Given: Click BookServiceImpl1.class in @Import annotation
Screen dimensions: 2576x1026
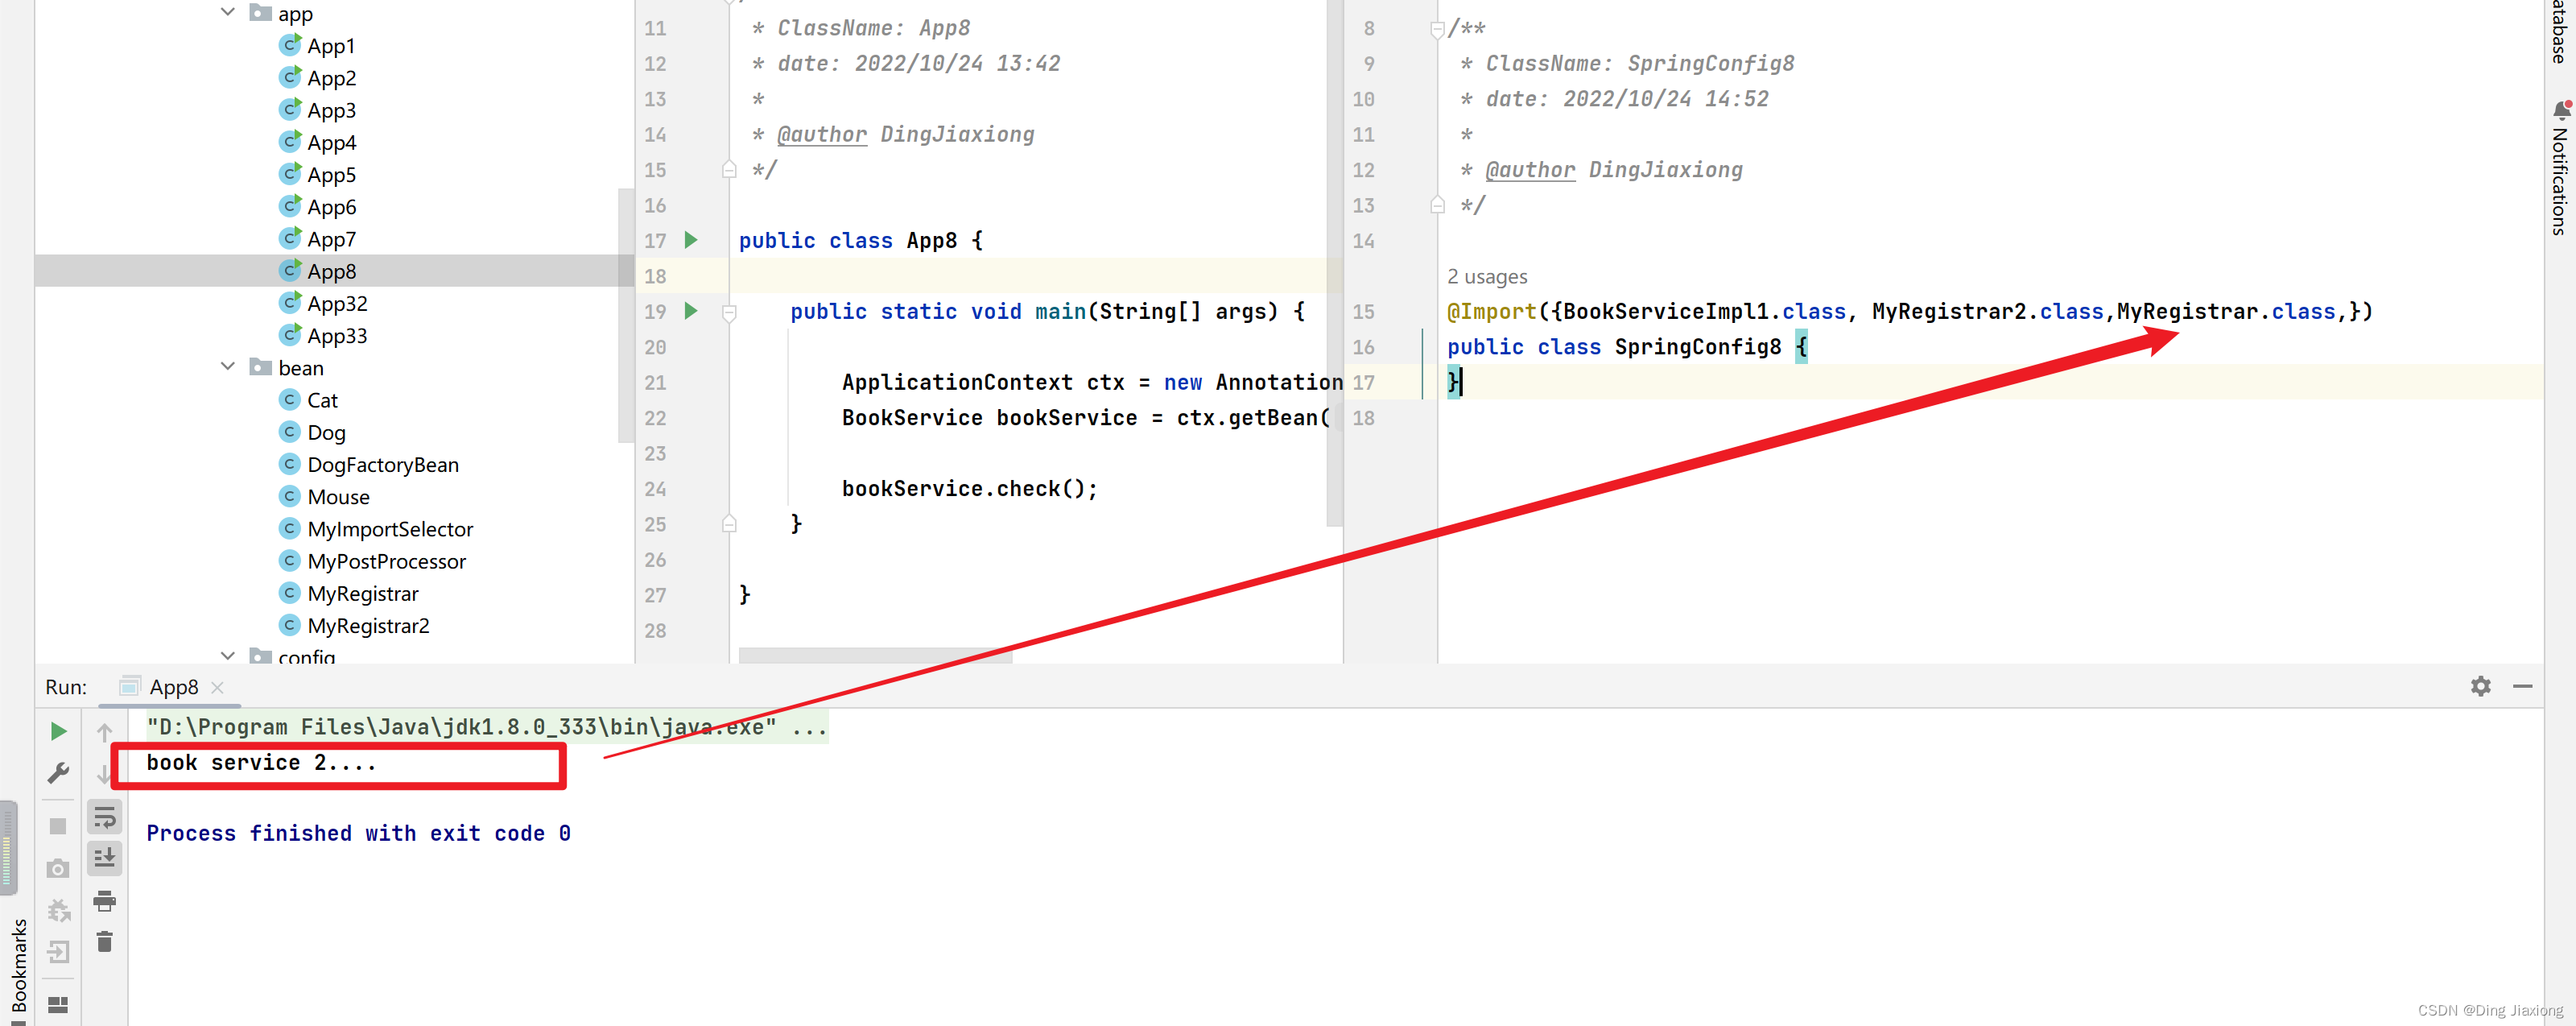Looking at the screenshot, I should coord(1704,311).
